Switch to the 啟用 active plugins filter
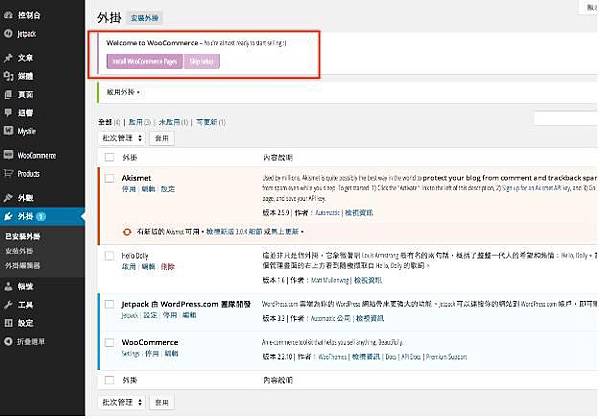Viewport: 600px width, 419px height. [x=135, y=122]
